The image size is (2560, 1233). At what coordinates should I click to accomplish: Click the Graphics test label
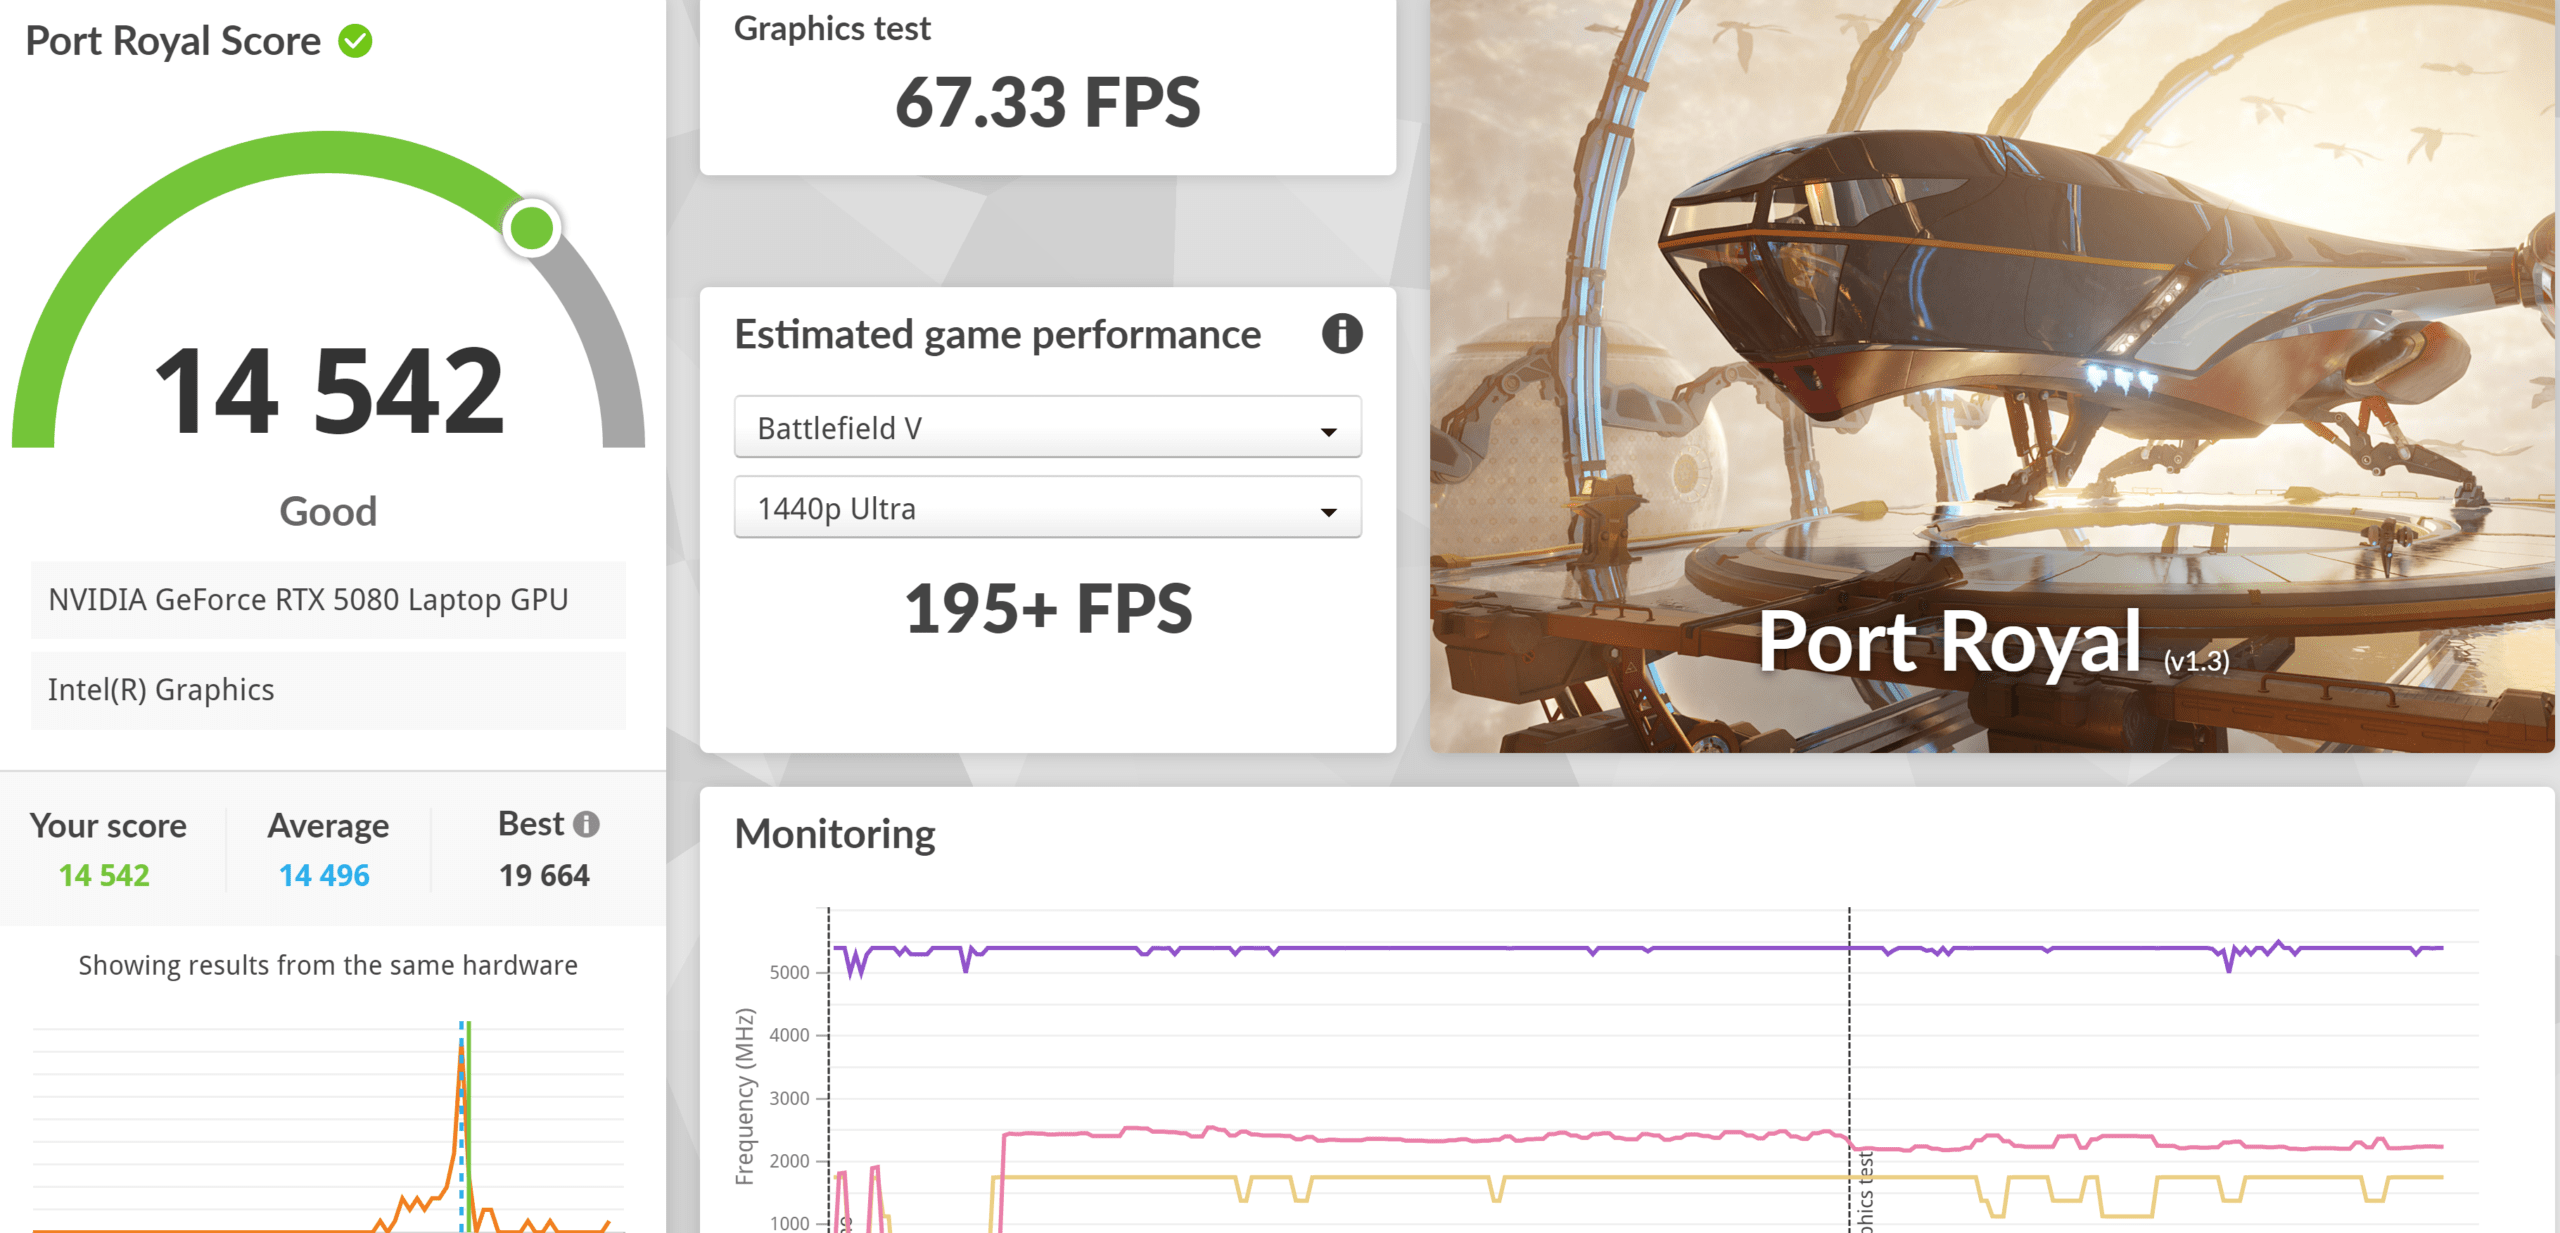coord(832,29)
